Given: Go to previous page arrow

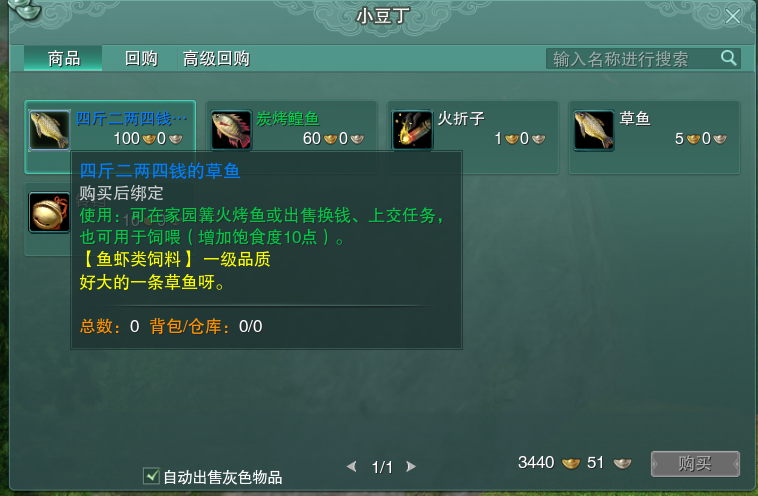Looking at the screenshot, I should [352, 467].
